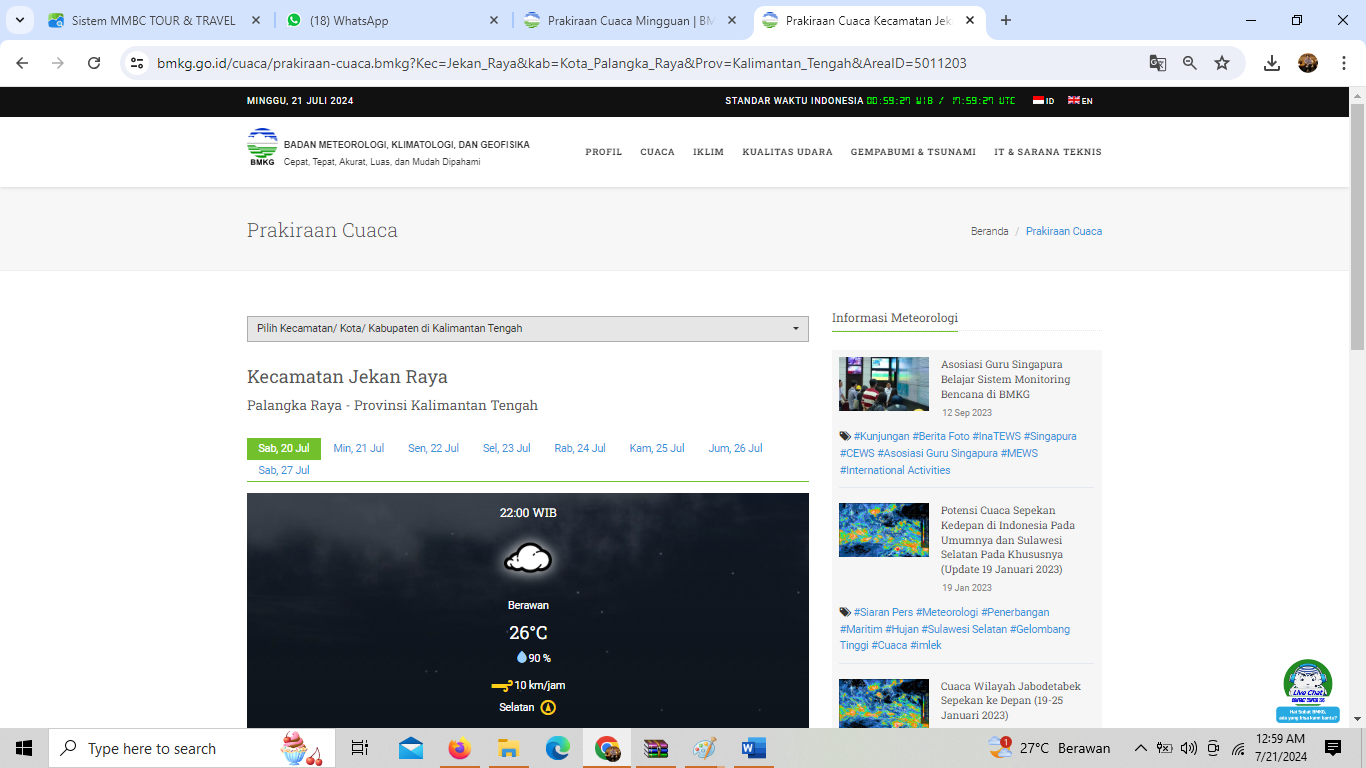Launch Microsoft Edge from the taskbar
This screenshot has height=768, width=1366.
[557, 748]
